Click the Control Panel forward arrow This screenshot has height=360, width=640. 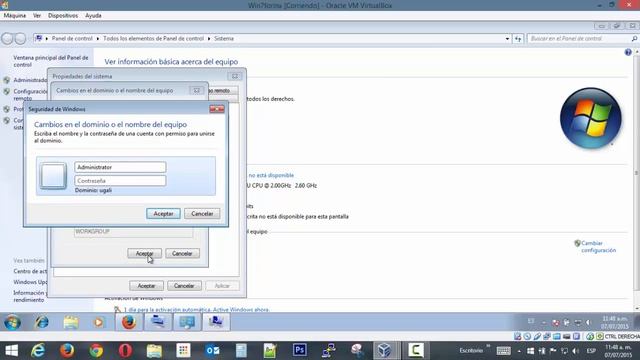pos(20,38)
